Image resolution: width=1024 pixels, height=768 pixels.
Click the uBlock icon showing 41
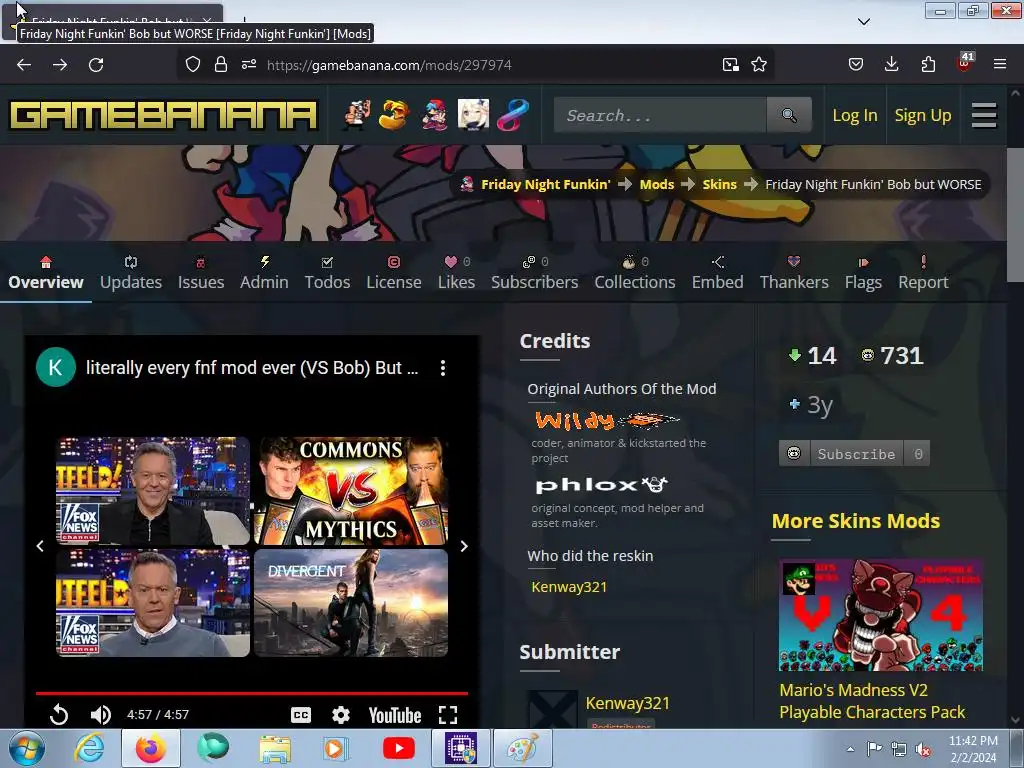[965, 63]
